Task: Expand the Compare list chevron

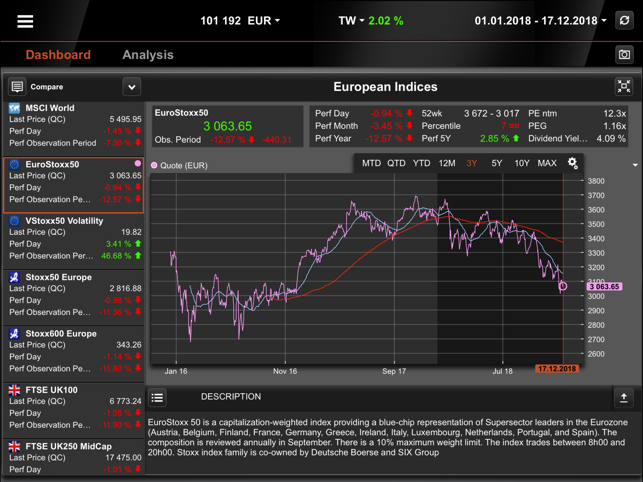Action: coord(132,87)
